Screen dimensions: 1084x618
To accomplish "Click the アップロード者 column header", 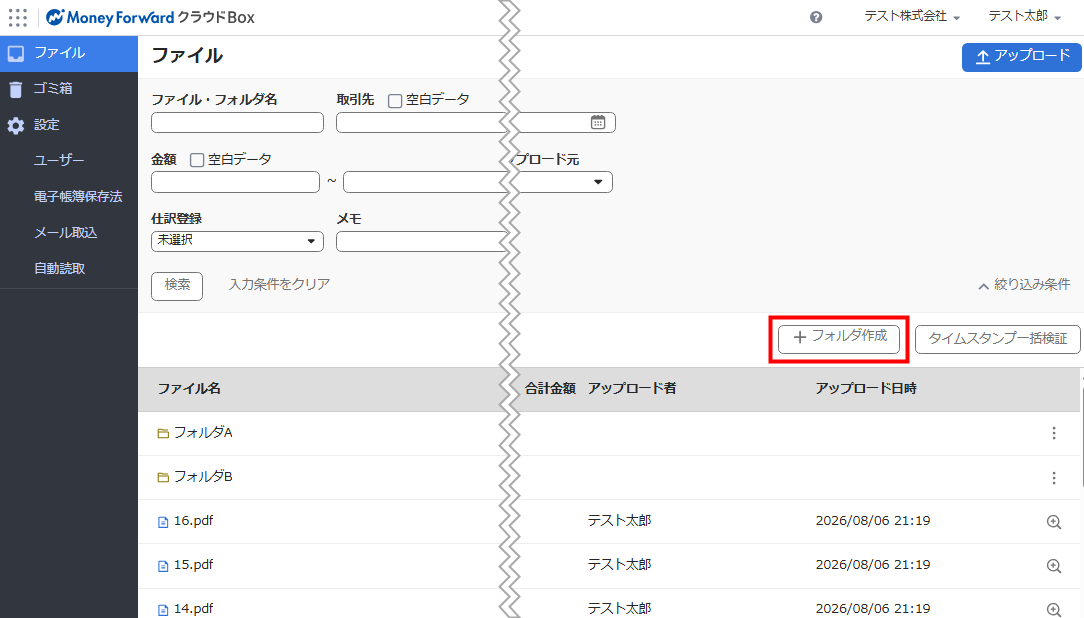I will [x=632, y=388].
